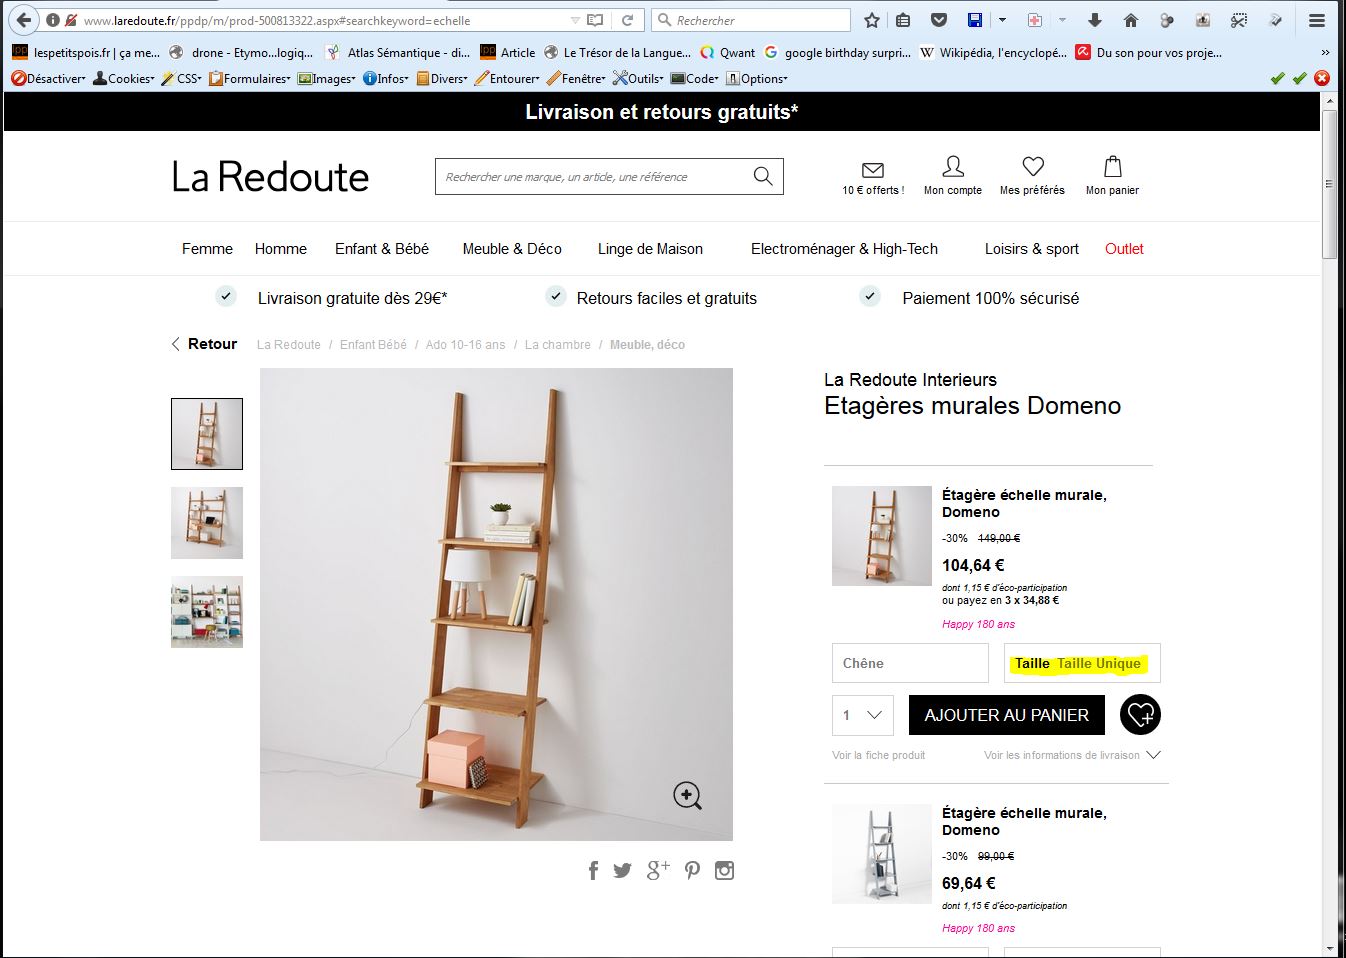Open the dropdown arrow beside the floppy disk icon
The width and height of the screenshot is (1346, 958).
[x=1002, y=20]
